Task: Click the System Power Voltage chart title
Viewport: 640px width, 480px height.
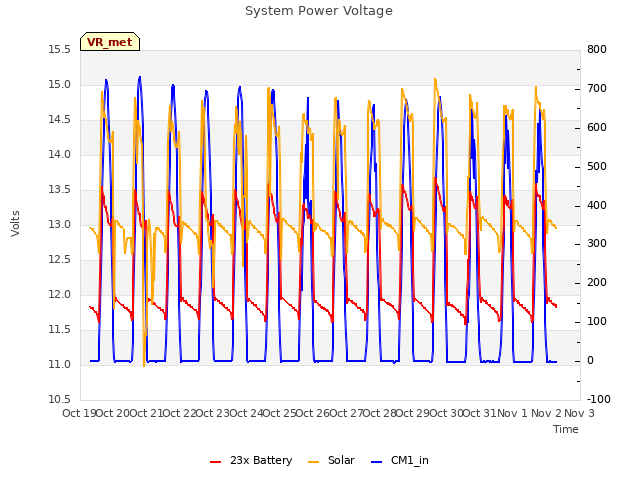Action: point(319,11)
